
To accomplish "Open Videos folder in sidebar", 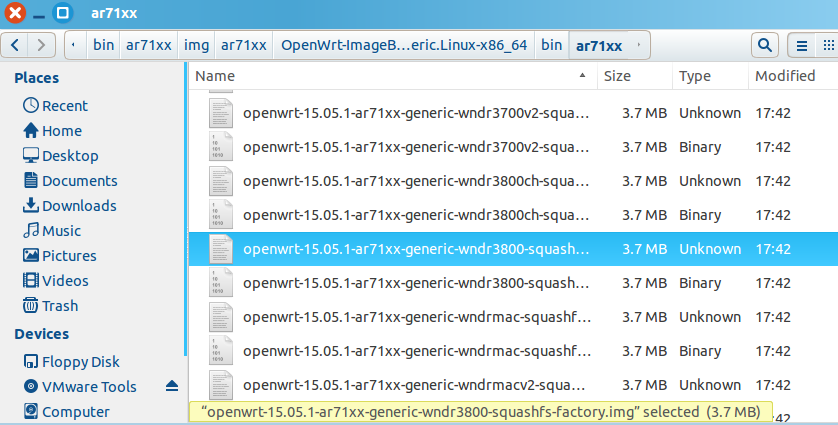I will [x=56, y=281].
